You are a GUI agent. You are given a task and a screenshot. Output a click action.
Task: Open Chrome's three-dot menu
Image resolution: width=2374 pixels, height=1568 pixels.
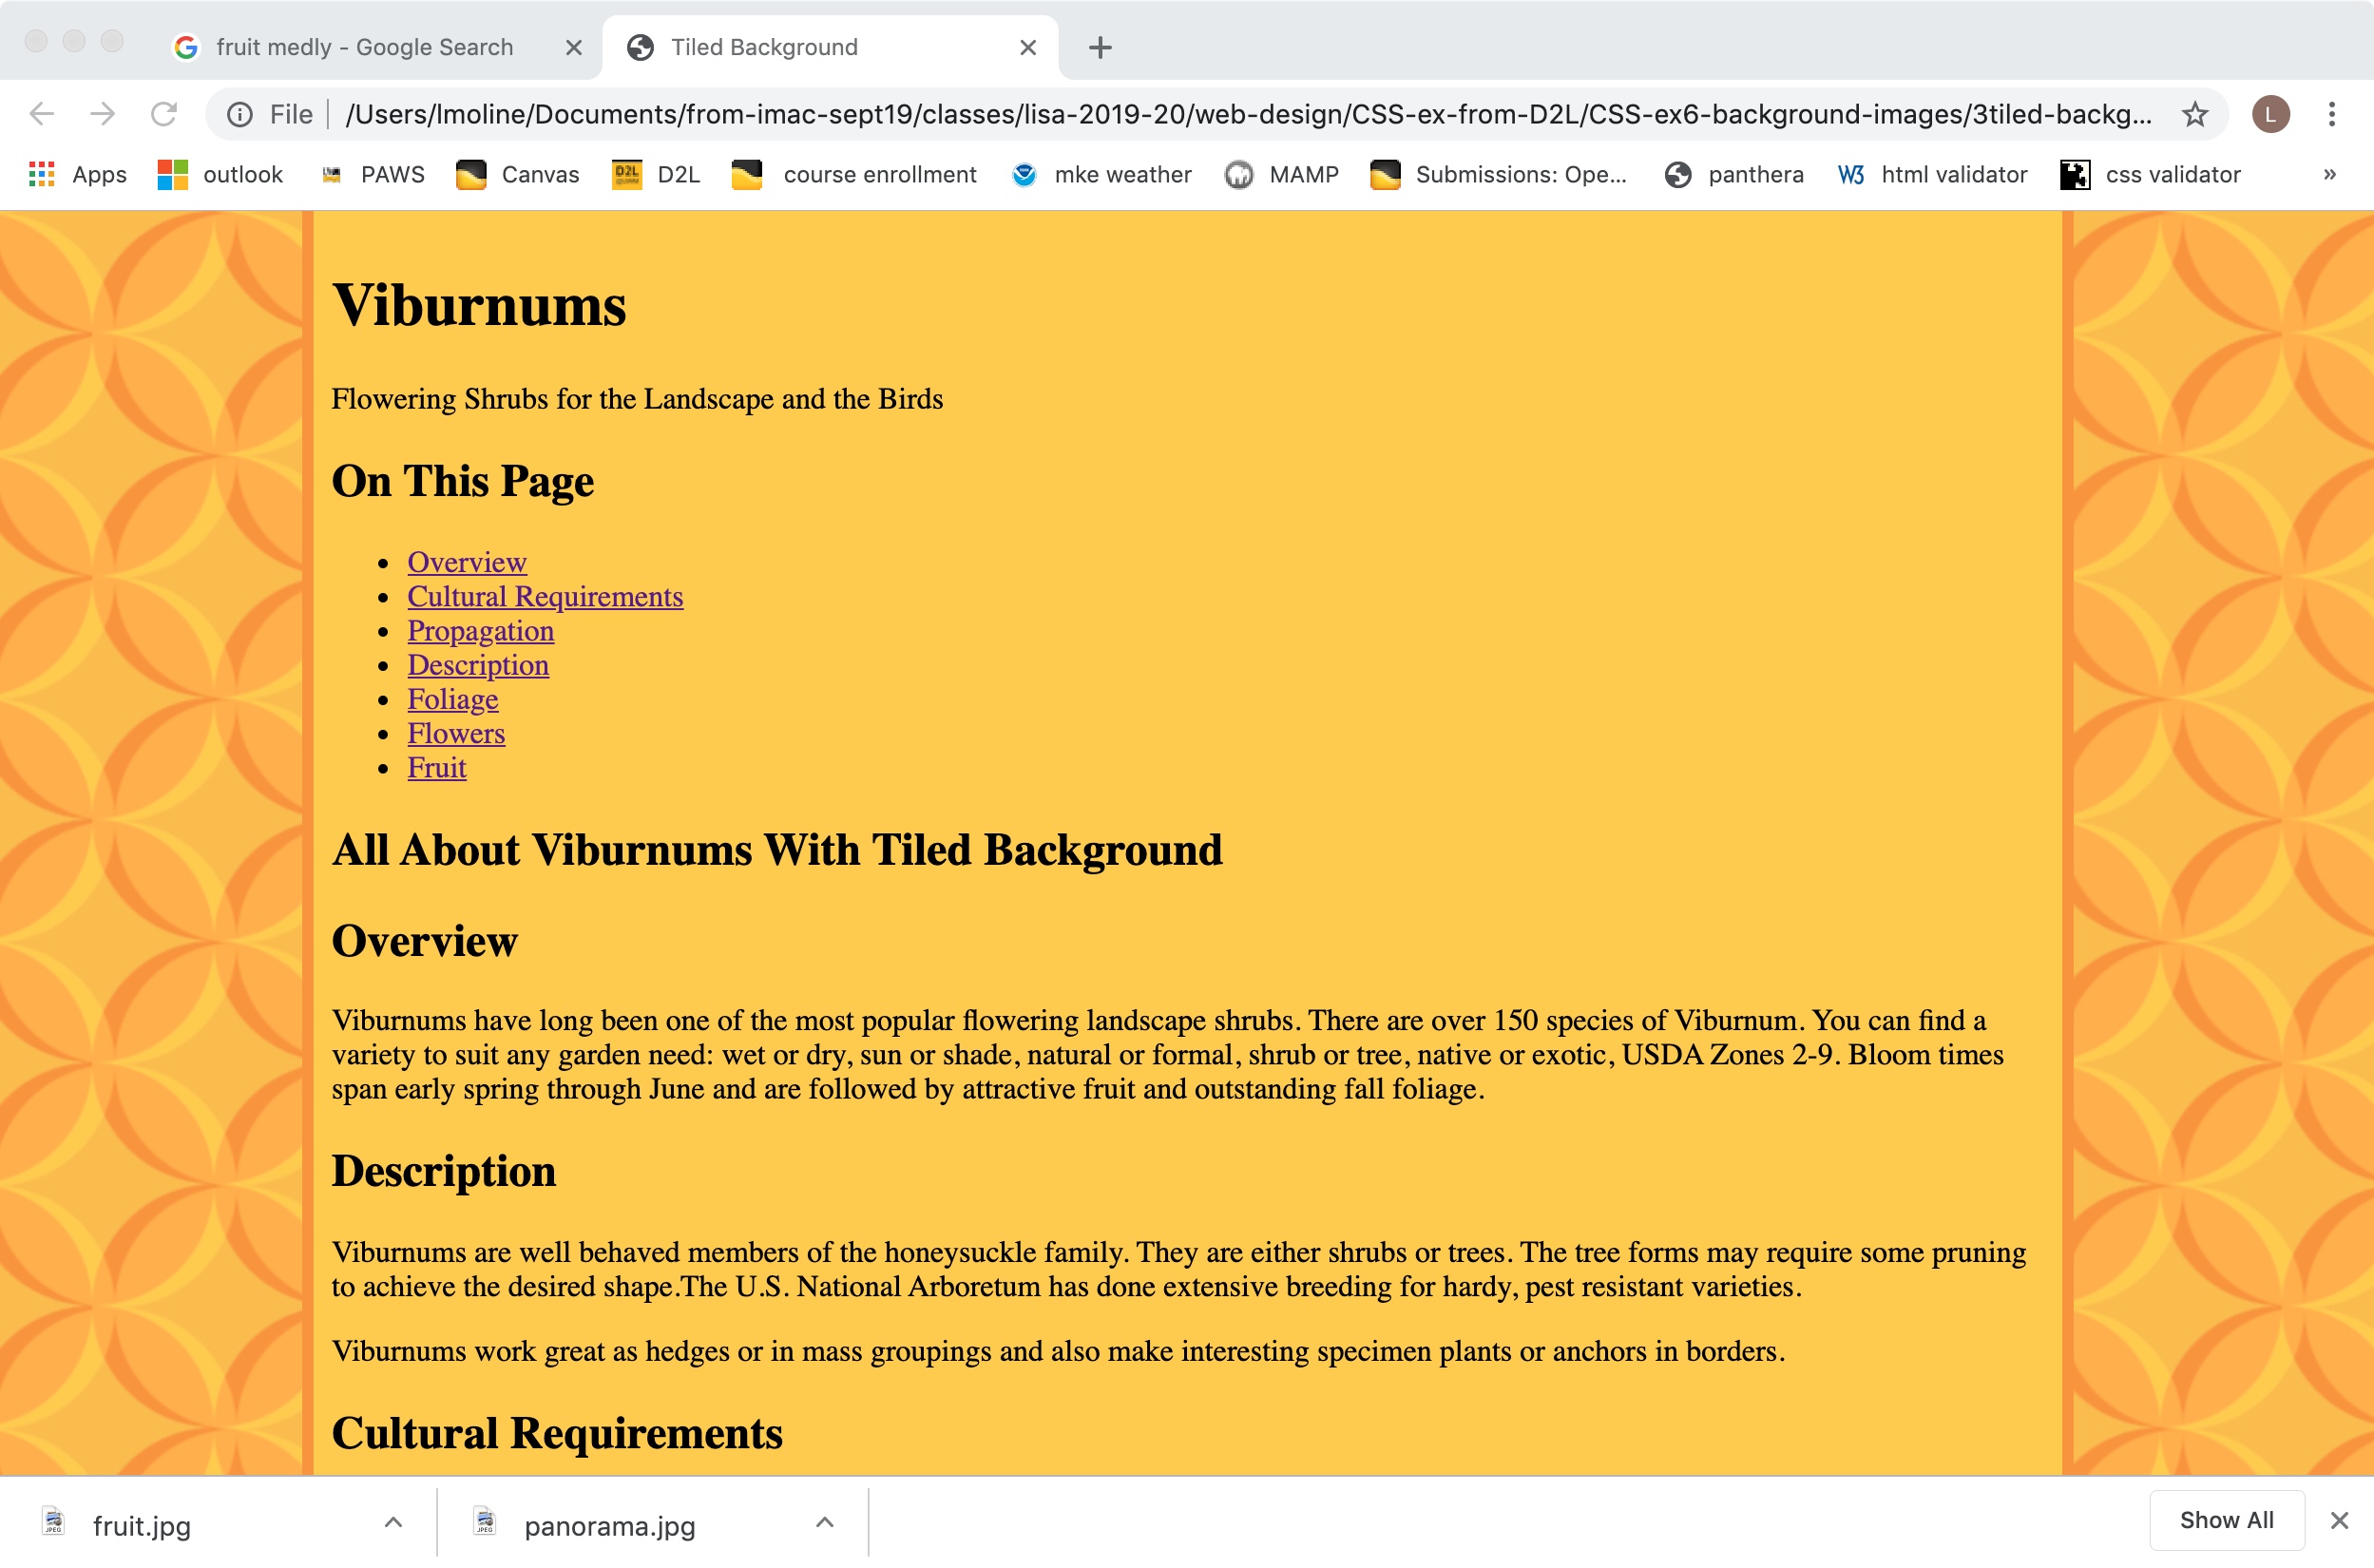click(2331, 114)
